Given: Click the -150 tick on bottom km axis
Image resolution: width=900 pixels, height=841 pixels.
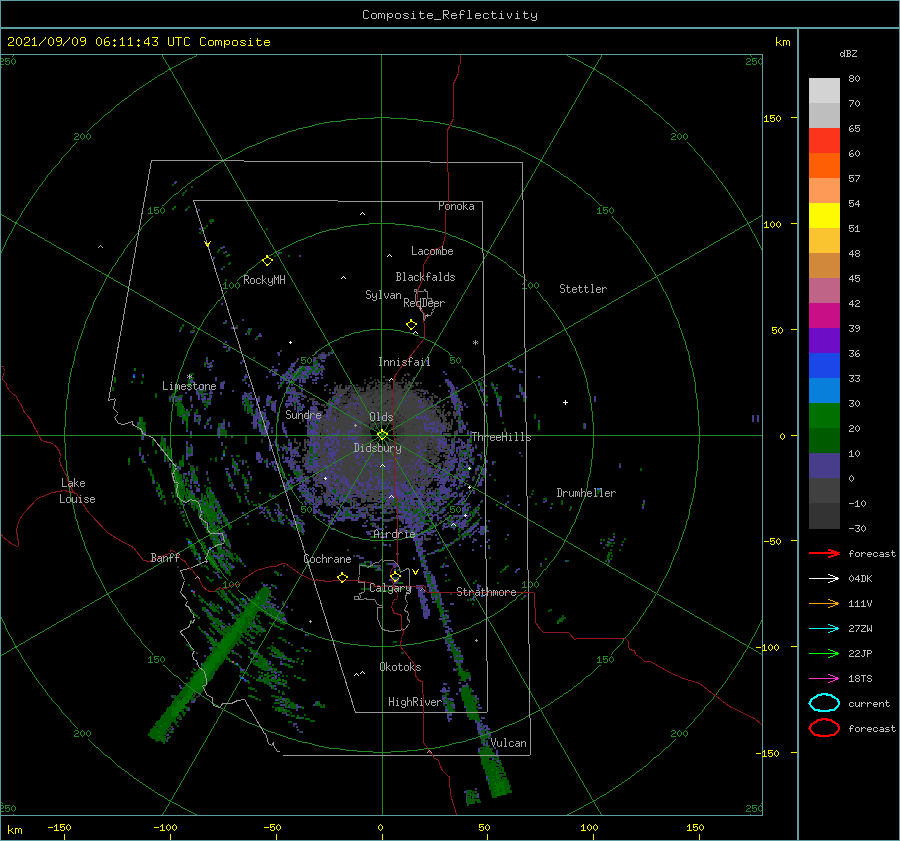Looking at the screenshot, I should point(59,828).
